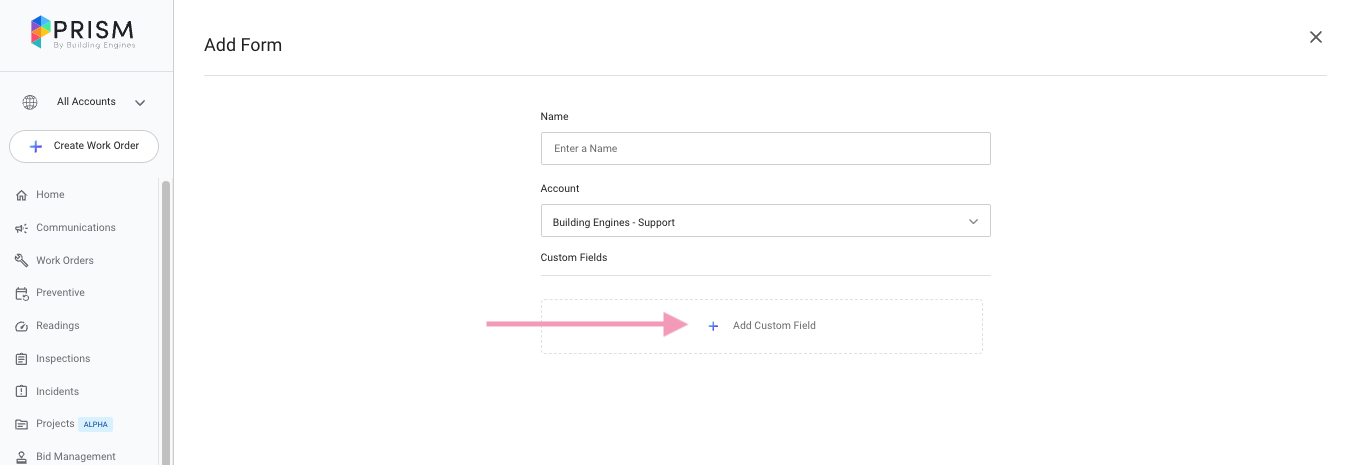Screen dimensions: 1350x465
Task: Click the Enter a Name input field
Action: point(765,148)
